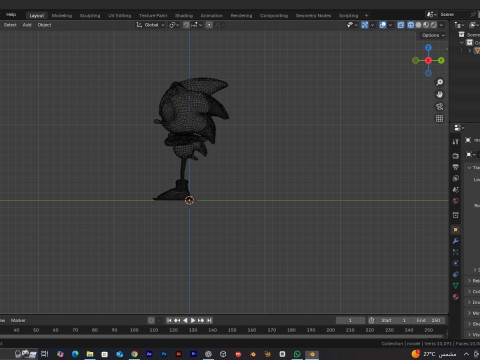480x360 pixels.
Task: Switch to the Modeling workspace tab
Action: [62, 16]
